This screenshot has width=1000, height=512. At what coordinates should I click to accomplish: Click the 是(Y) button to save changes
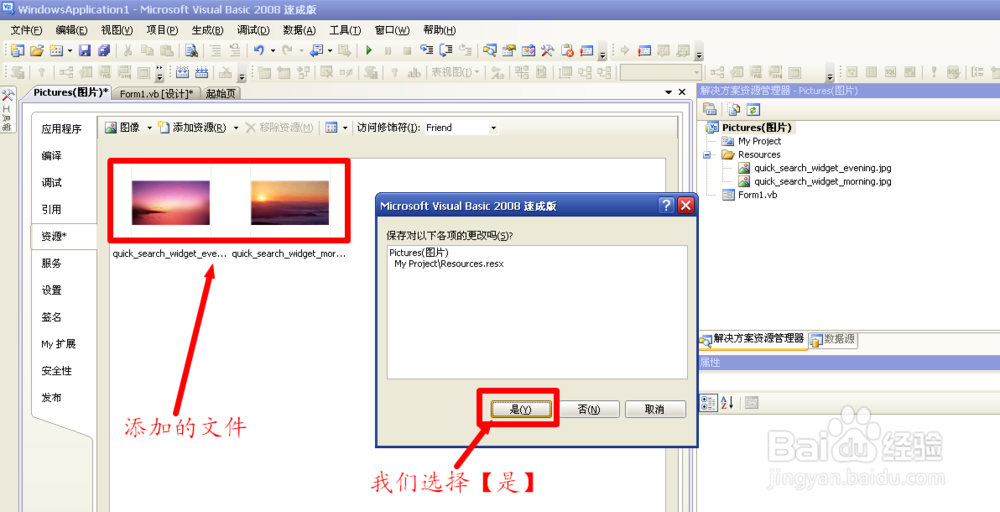click(x=520, y=409)
